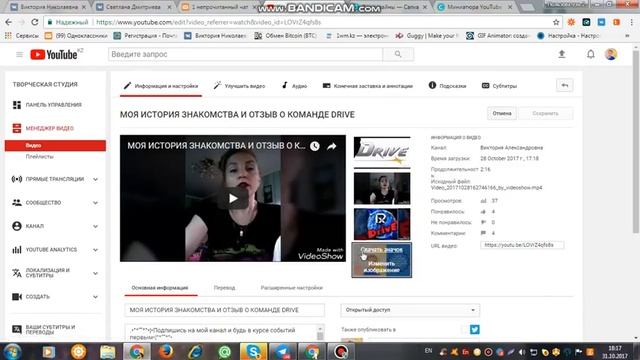Click the back arrow button above Cancel

click(x=565, y=85)
